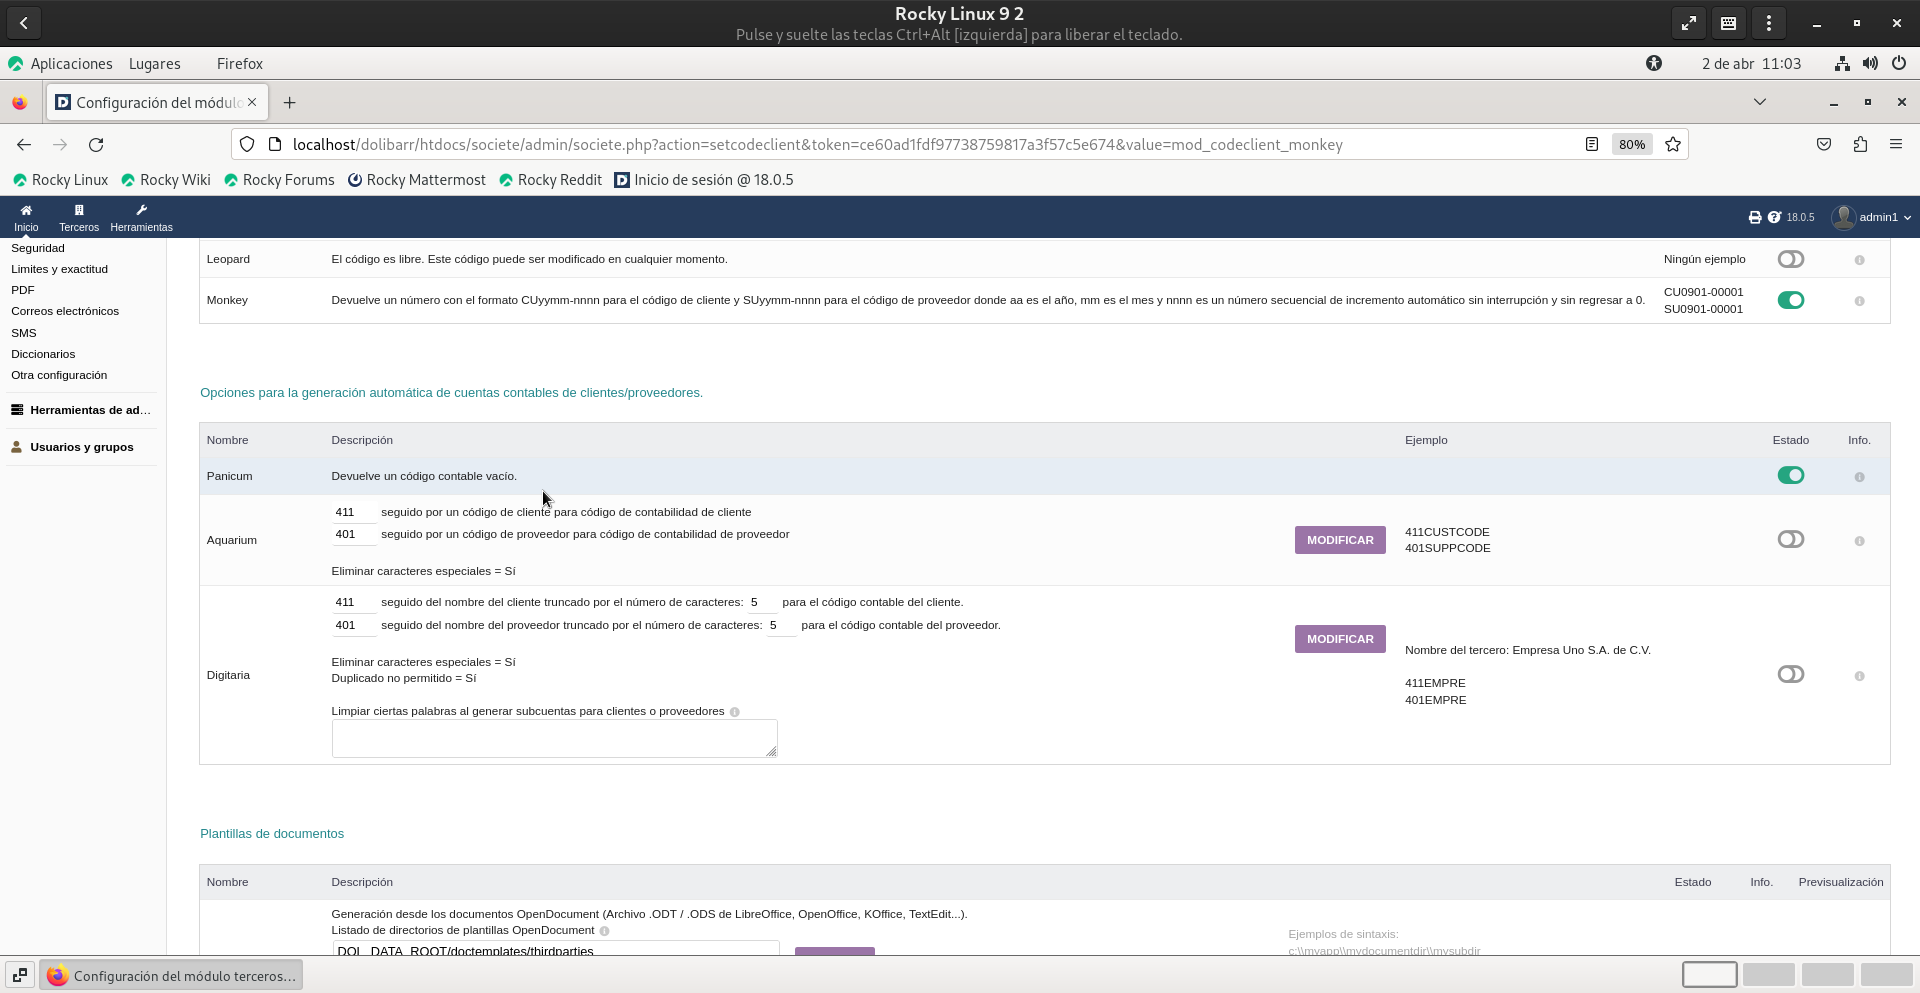Screen dimensions: 1920x993
Task: Enable the Aquarium accounting toggle
Action: (1790, 540)
